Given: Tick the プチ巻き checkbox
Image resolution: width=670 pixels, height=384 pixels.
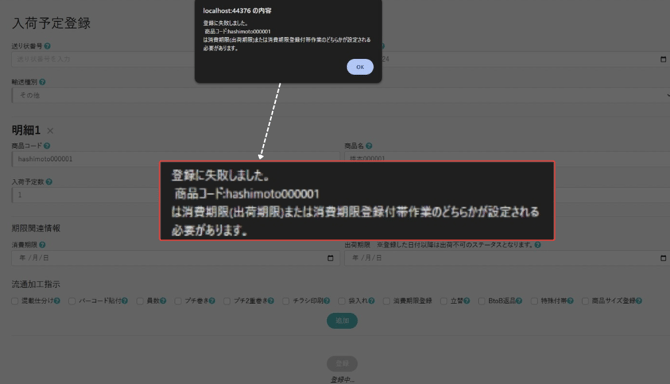Looking at the screenshot, I should [x=178, y=301].
